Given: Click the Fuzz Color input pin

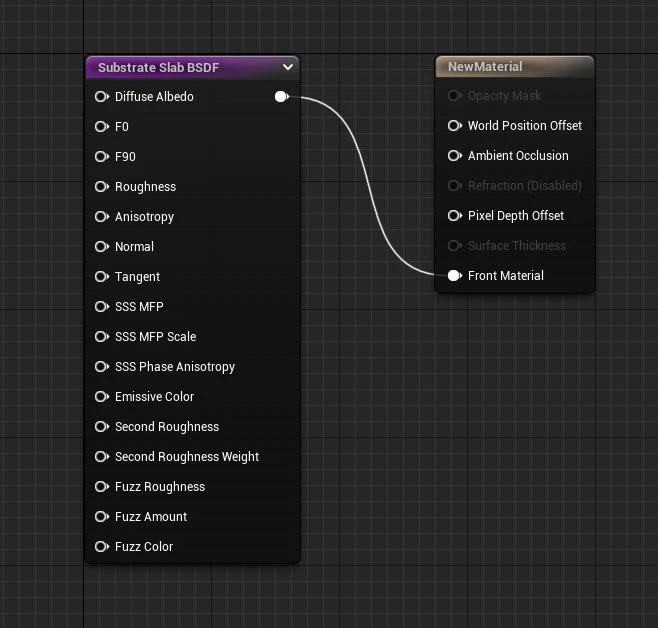Looking at the screenshot, I should [101, 547].
